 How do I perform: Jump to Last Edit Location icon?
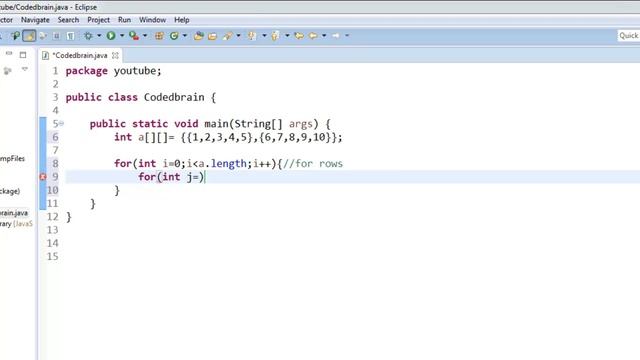(x=299, y=36)
